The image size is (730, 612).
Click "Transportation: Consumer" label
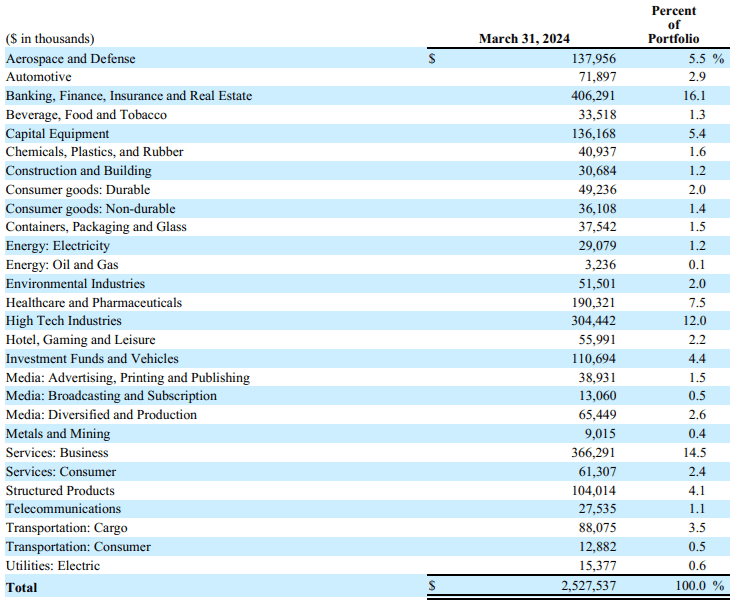(78, 547)
